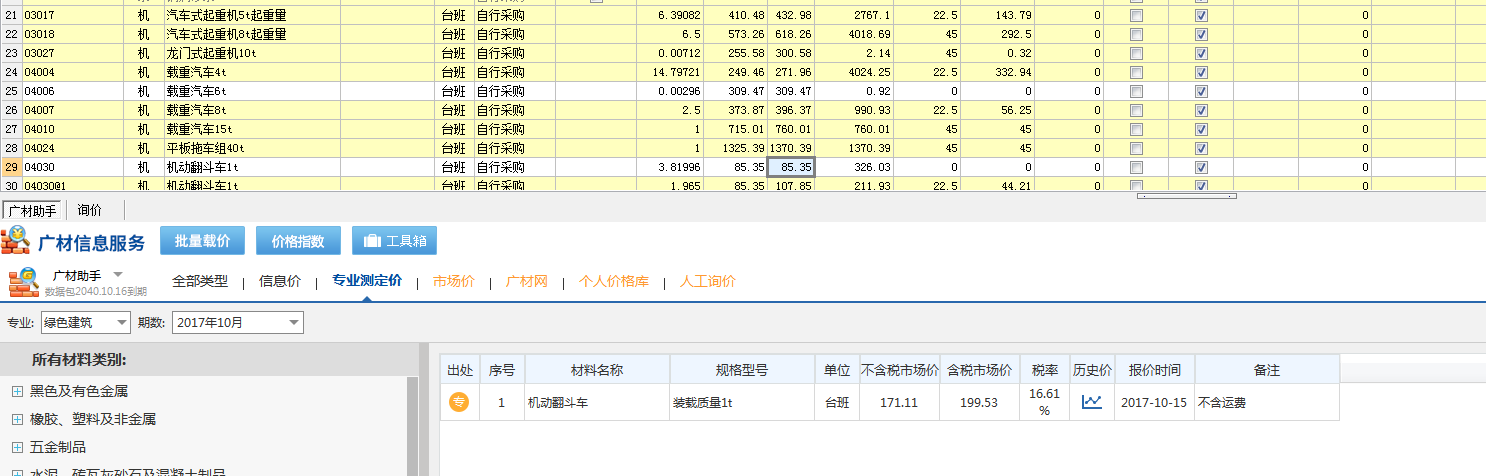This screenshot has width=1486, height=476.
Task: Select the 专业测定价 tab
Action: click(x=367, y=281)
